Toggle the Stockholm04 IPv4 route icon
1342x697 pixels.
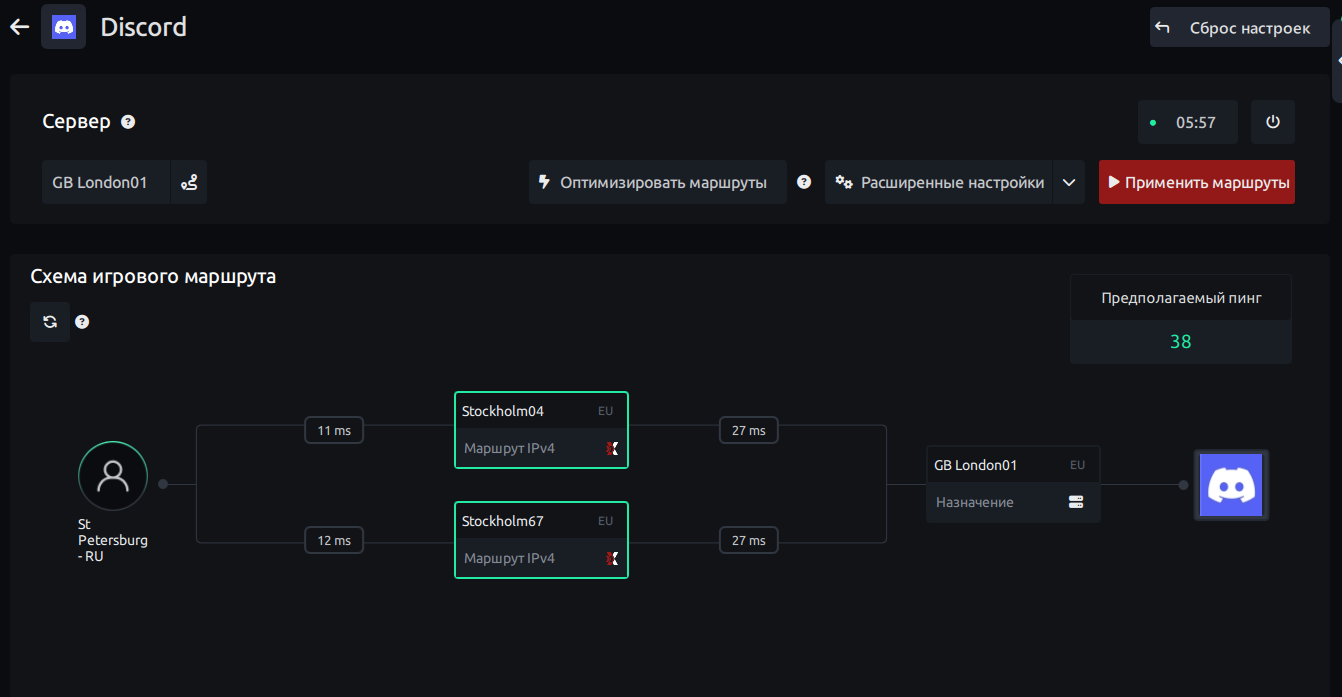click(x=612, y=449)
